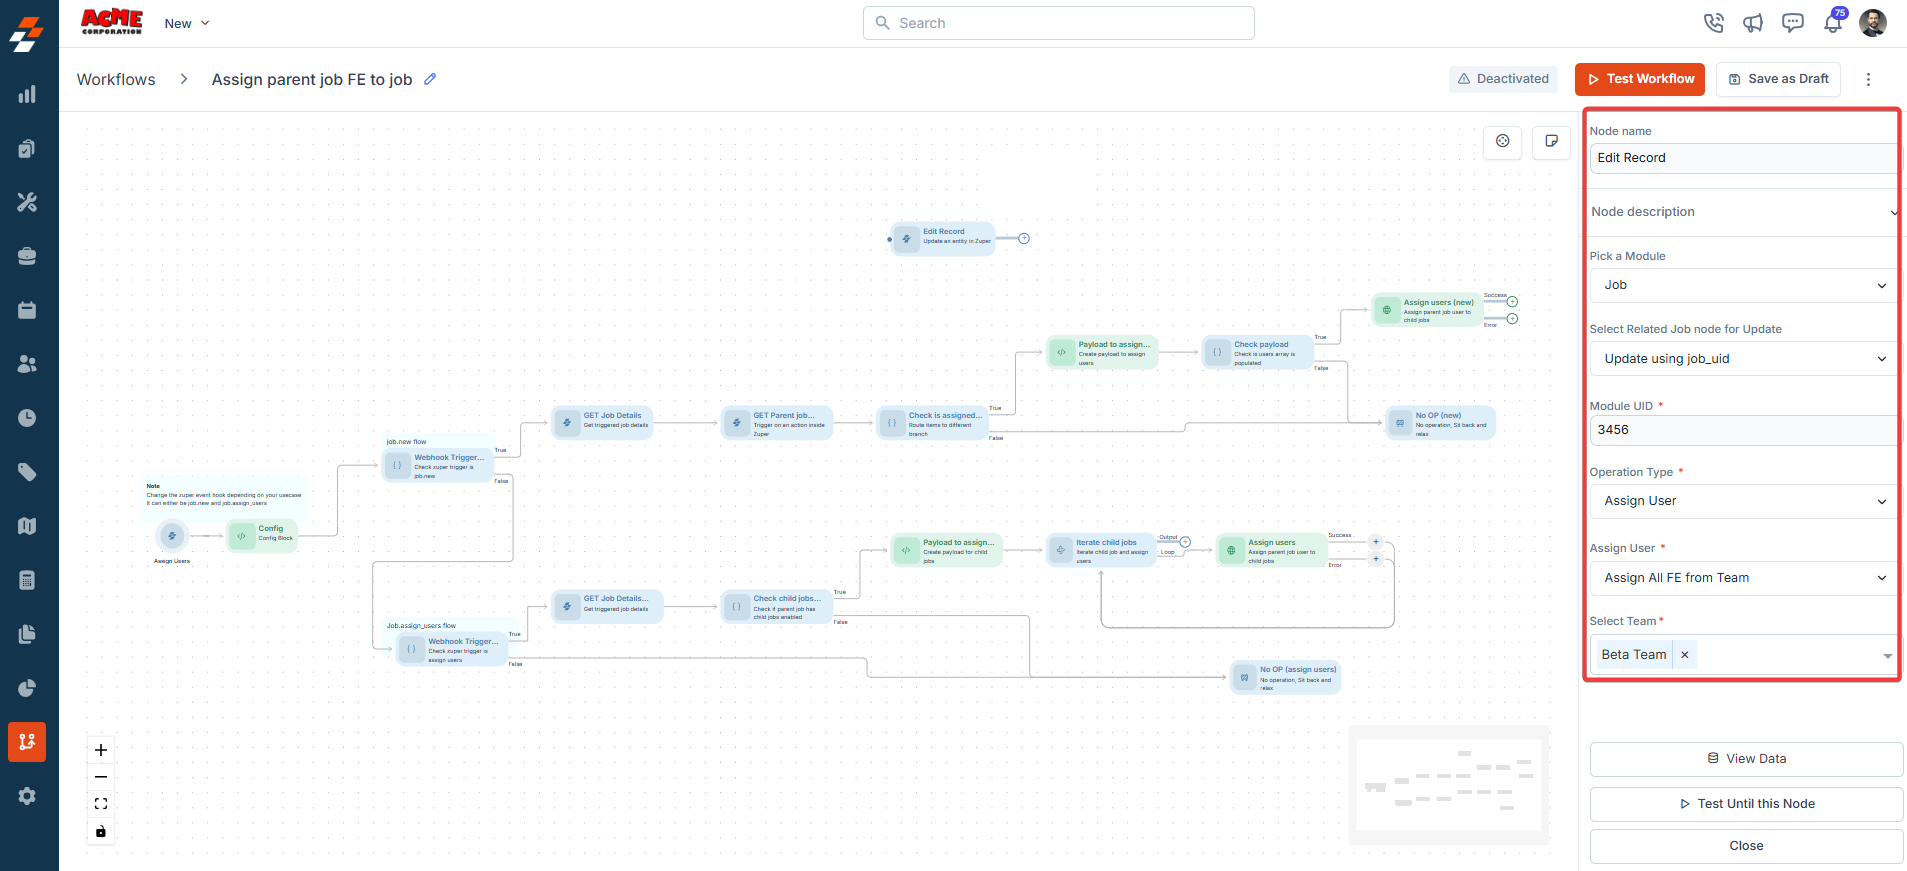Open the dashboard bar chart sidebar icon

coord(27,95)
